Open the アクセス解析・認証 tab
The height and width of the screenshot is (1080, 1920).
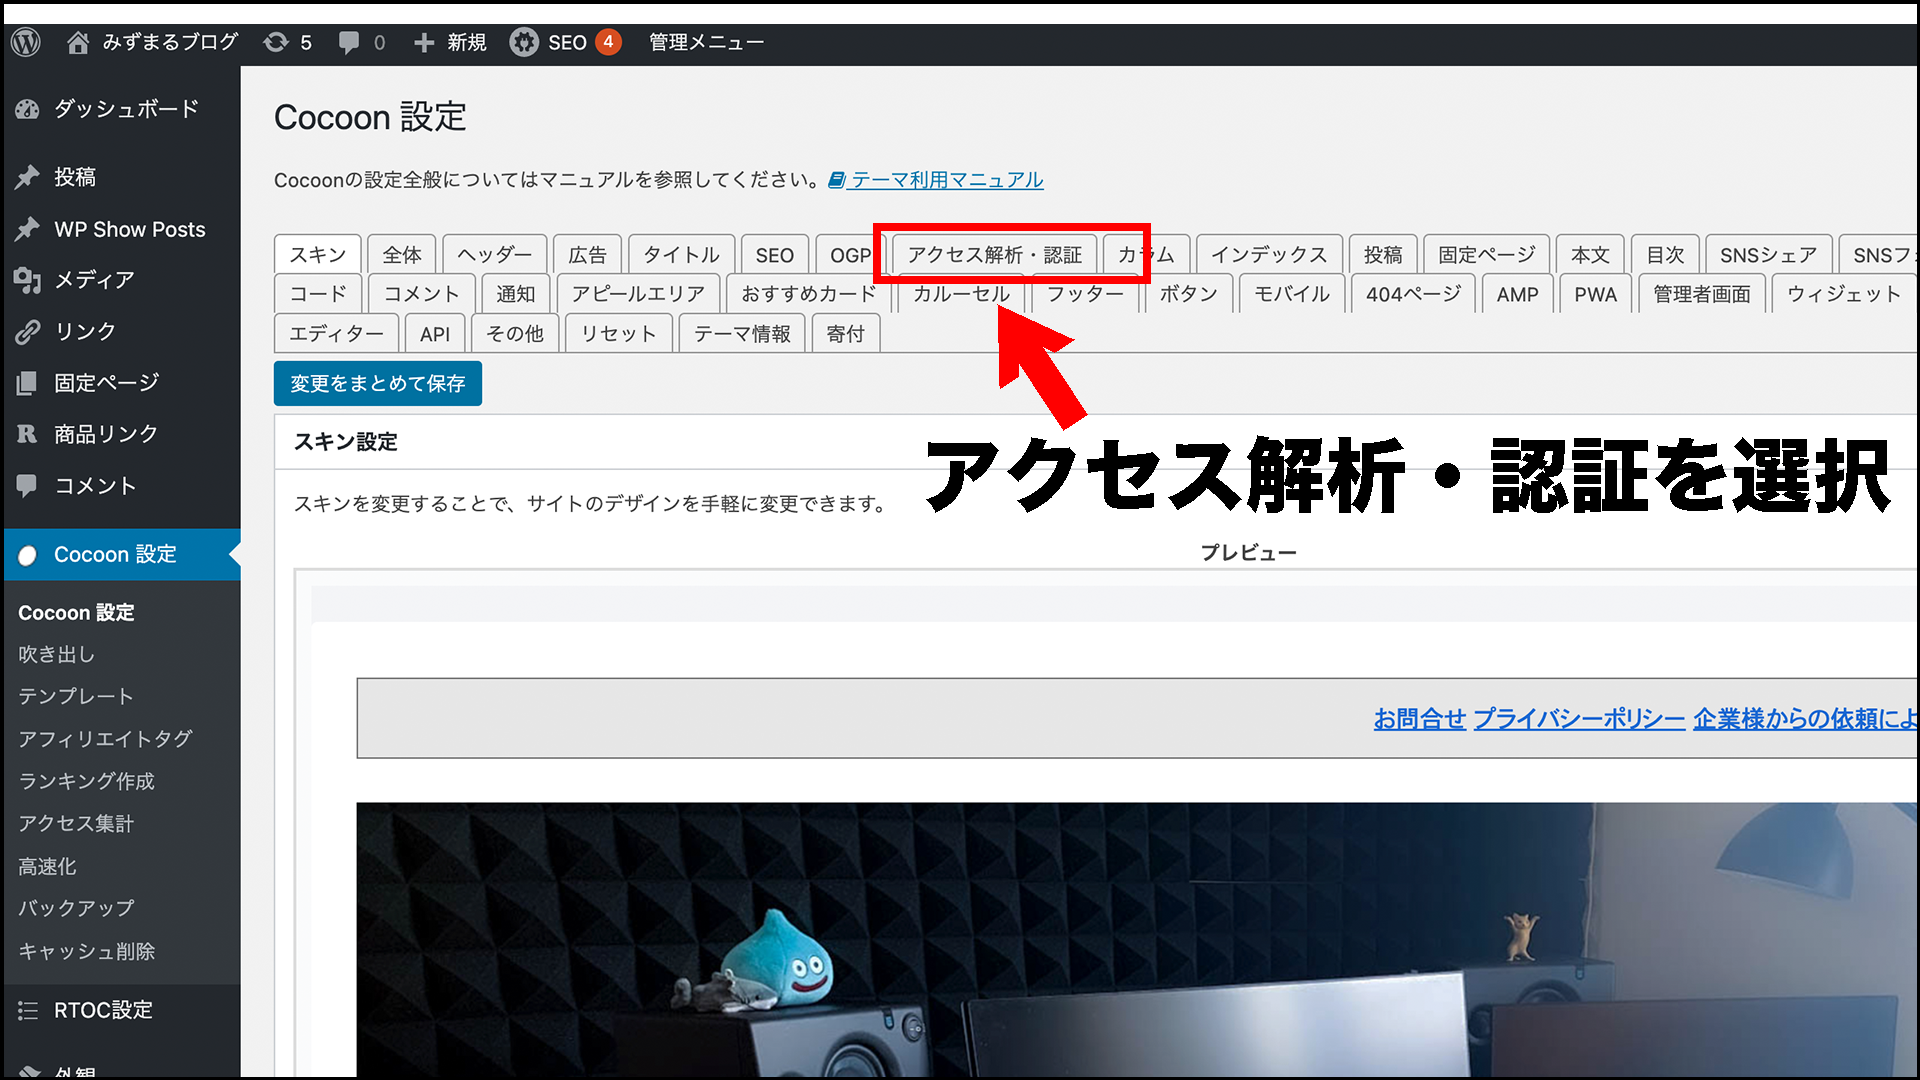pos(994,255)
